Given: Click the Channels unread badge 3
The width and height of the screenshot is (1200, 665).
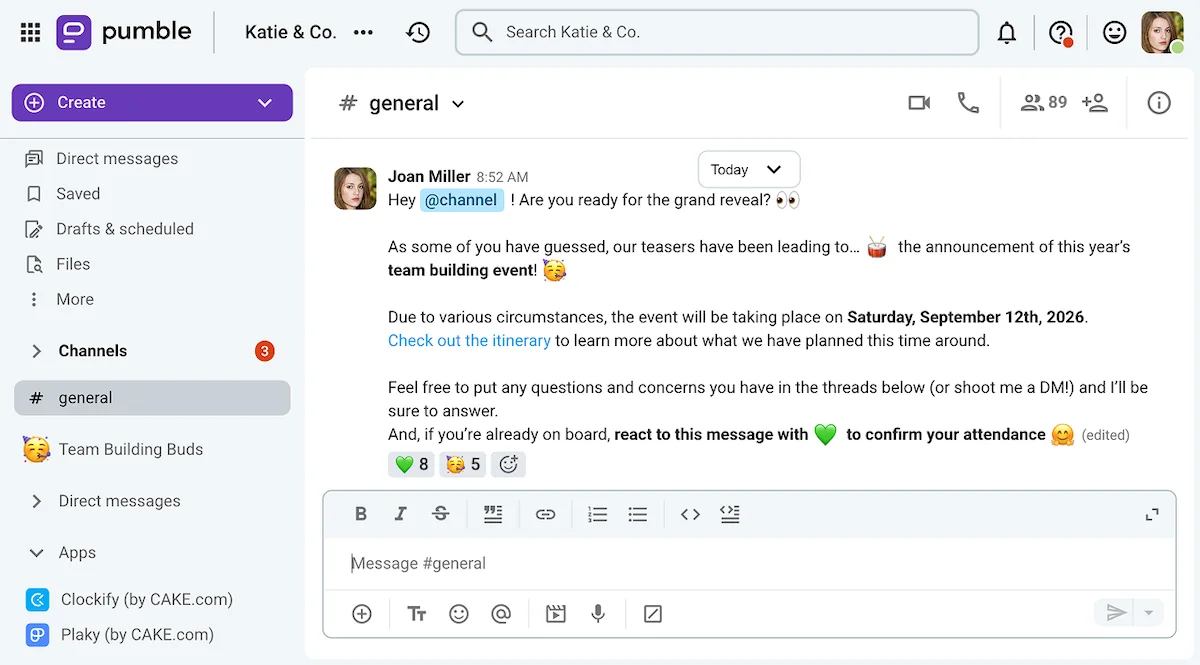Looking at the screenshot, I should (x=264, y=351).
